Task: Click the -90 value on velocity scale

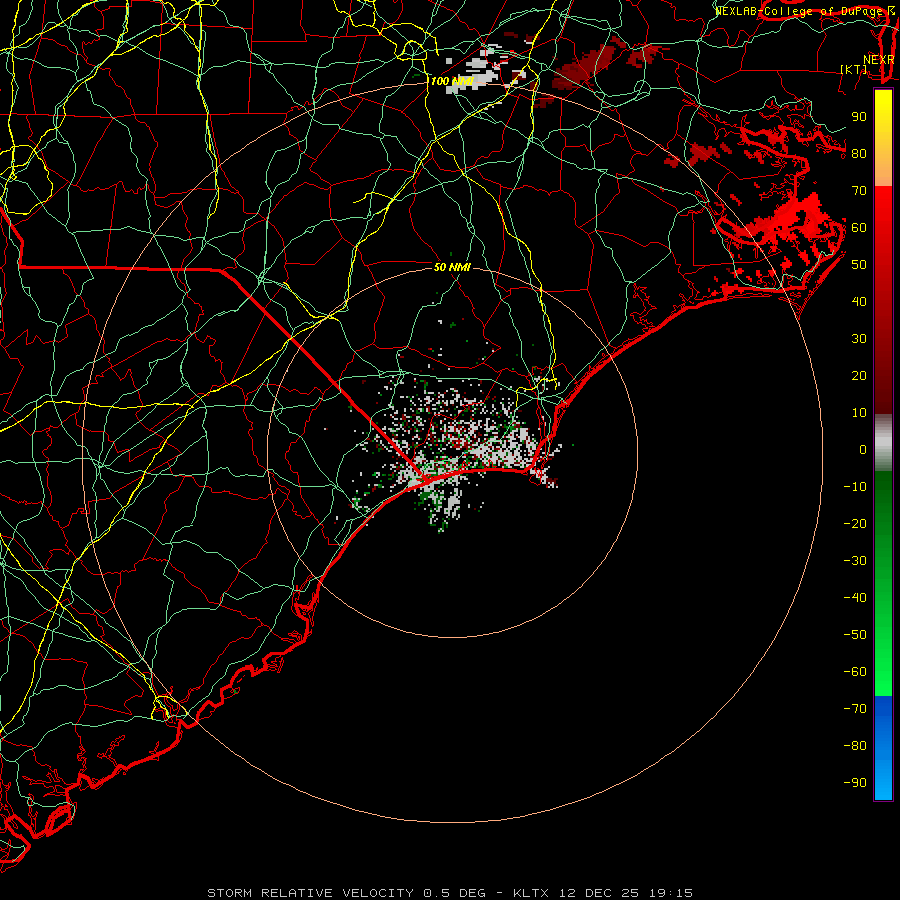Action: coord(855,783)
